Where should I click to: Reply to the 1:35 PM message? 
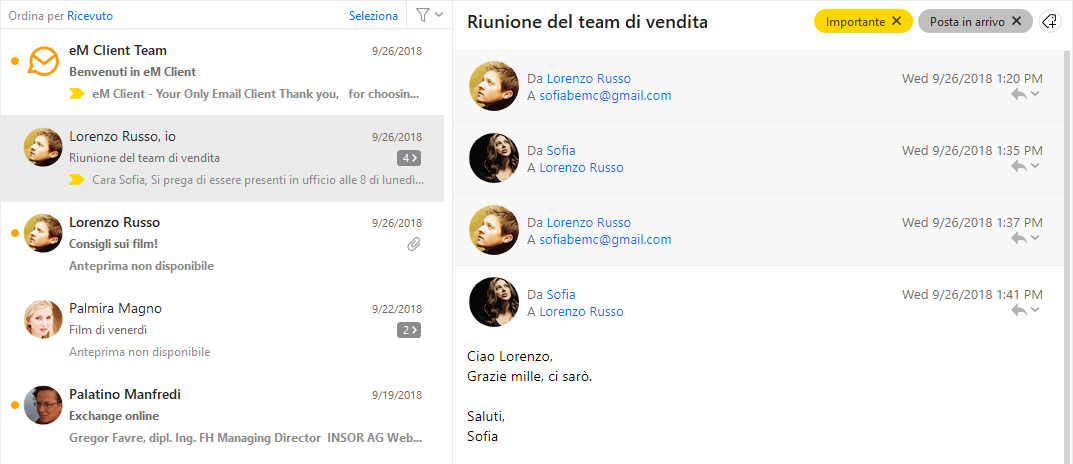pos(1019,166)
